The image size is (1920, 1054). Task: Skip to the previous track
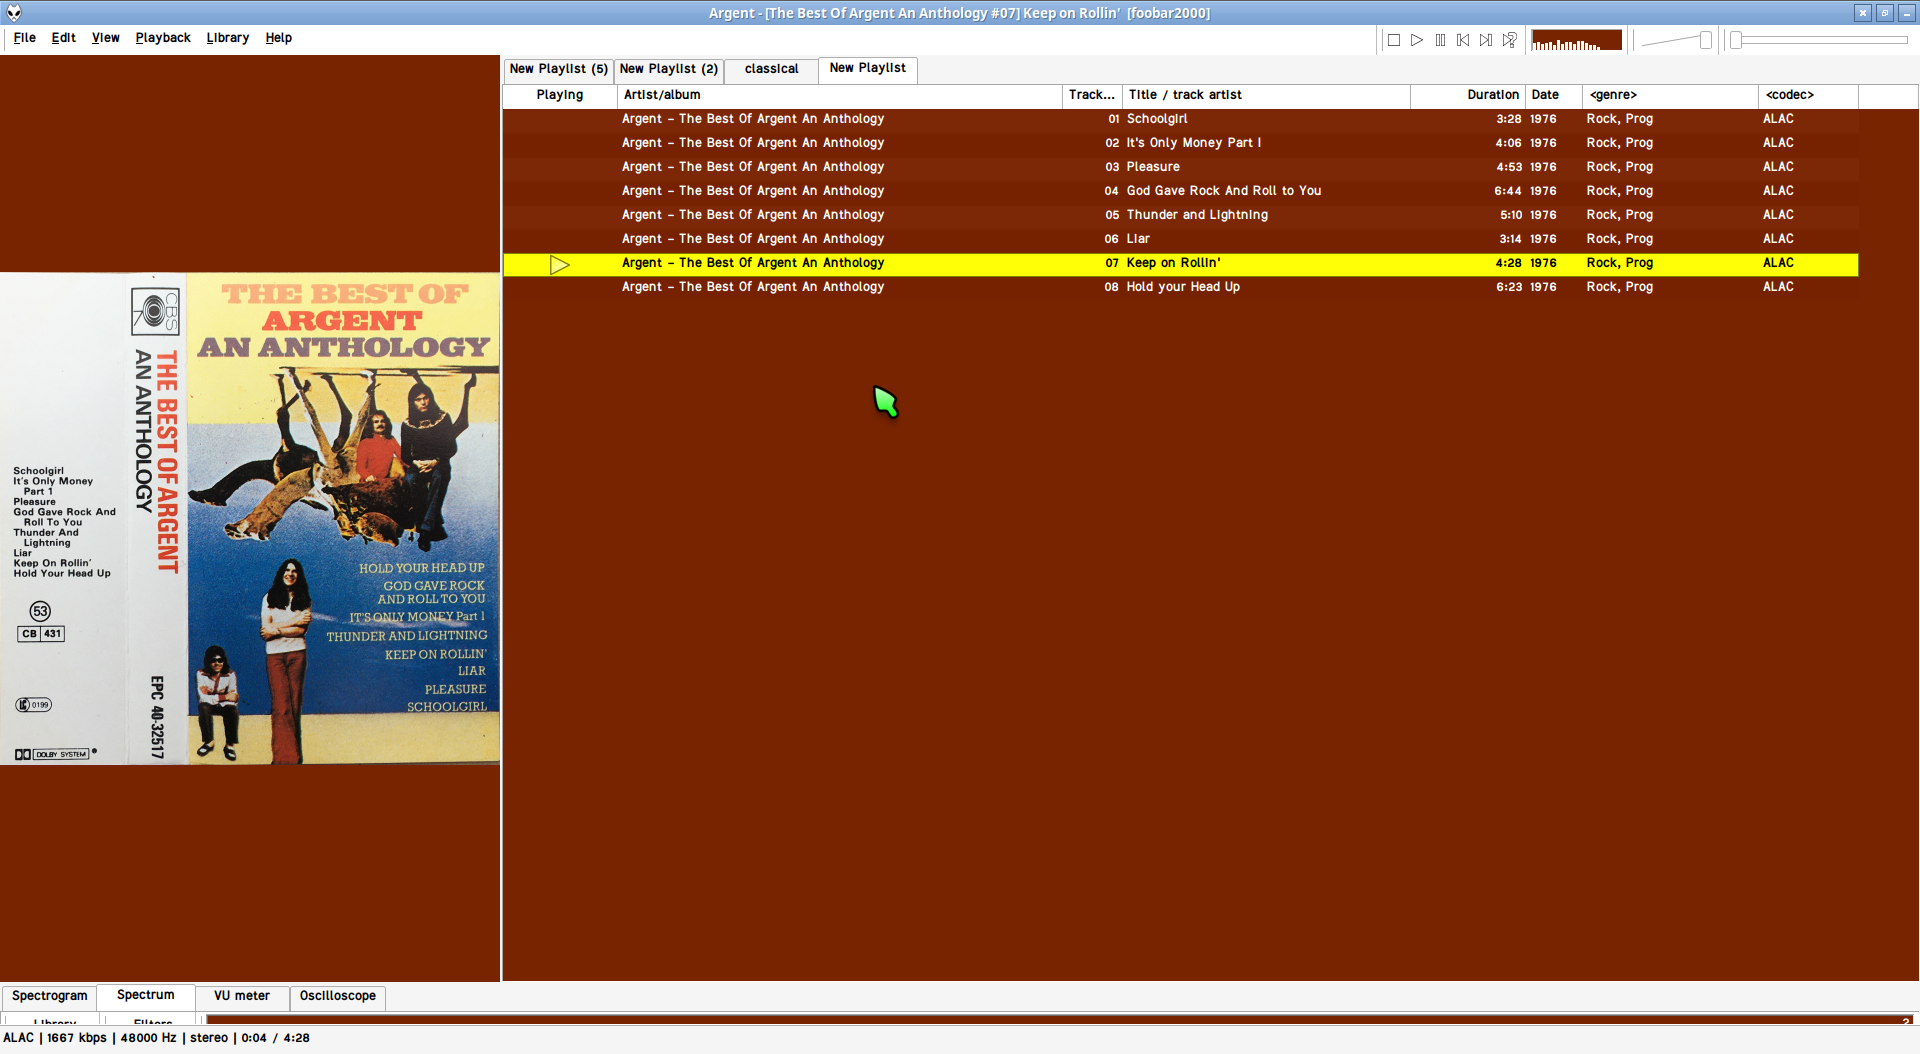(x=1463, y=40)
